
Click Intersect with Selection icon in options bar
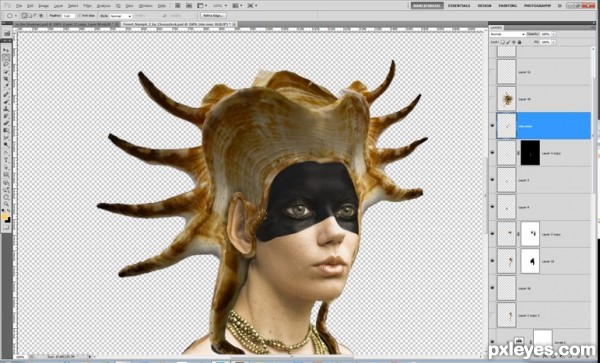pyautogui.click(x=41, y=16)
